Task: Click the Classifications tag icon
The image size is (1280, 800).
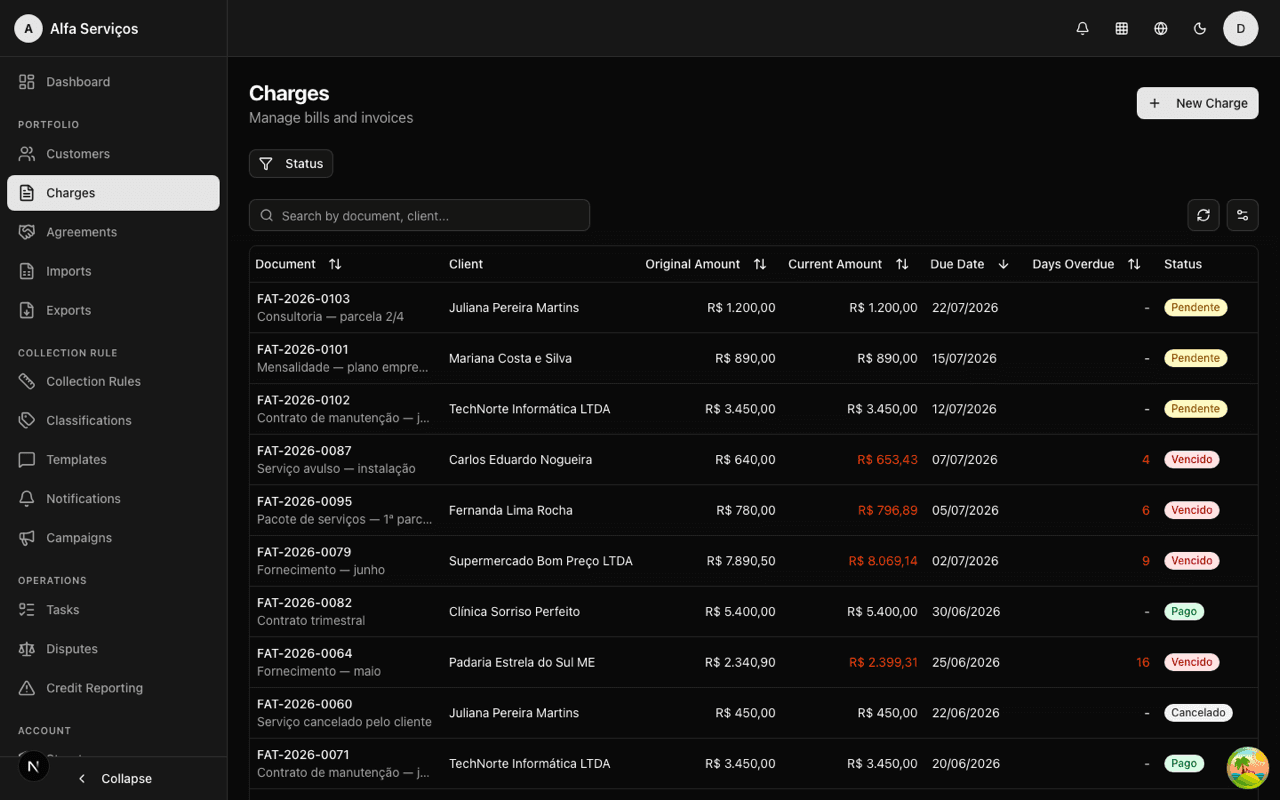Action: click(27, 420)
